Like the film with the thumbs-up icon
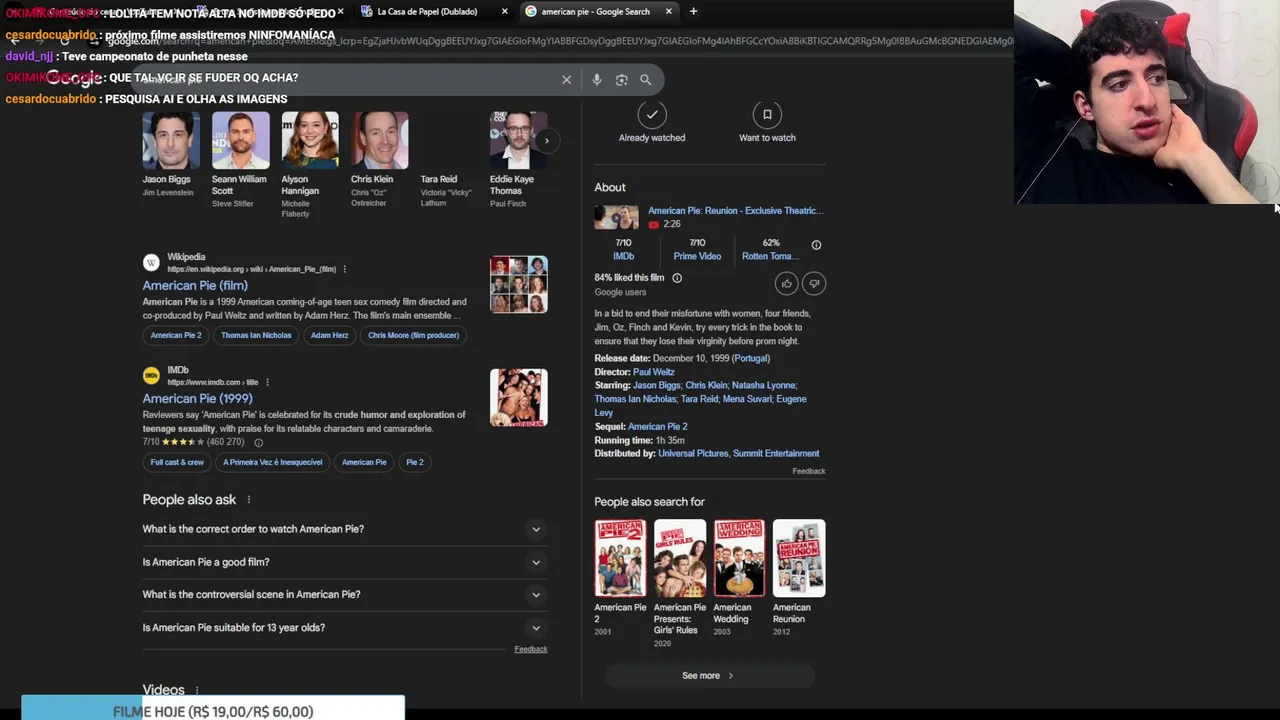1280x720 pixels. [786, 284]
